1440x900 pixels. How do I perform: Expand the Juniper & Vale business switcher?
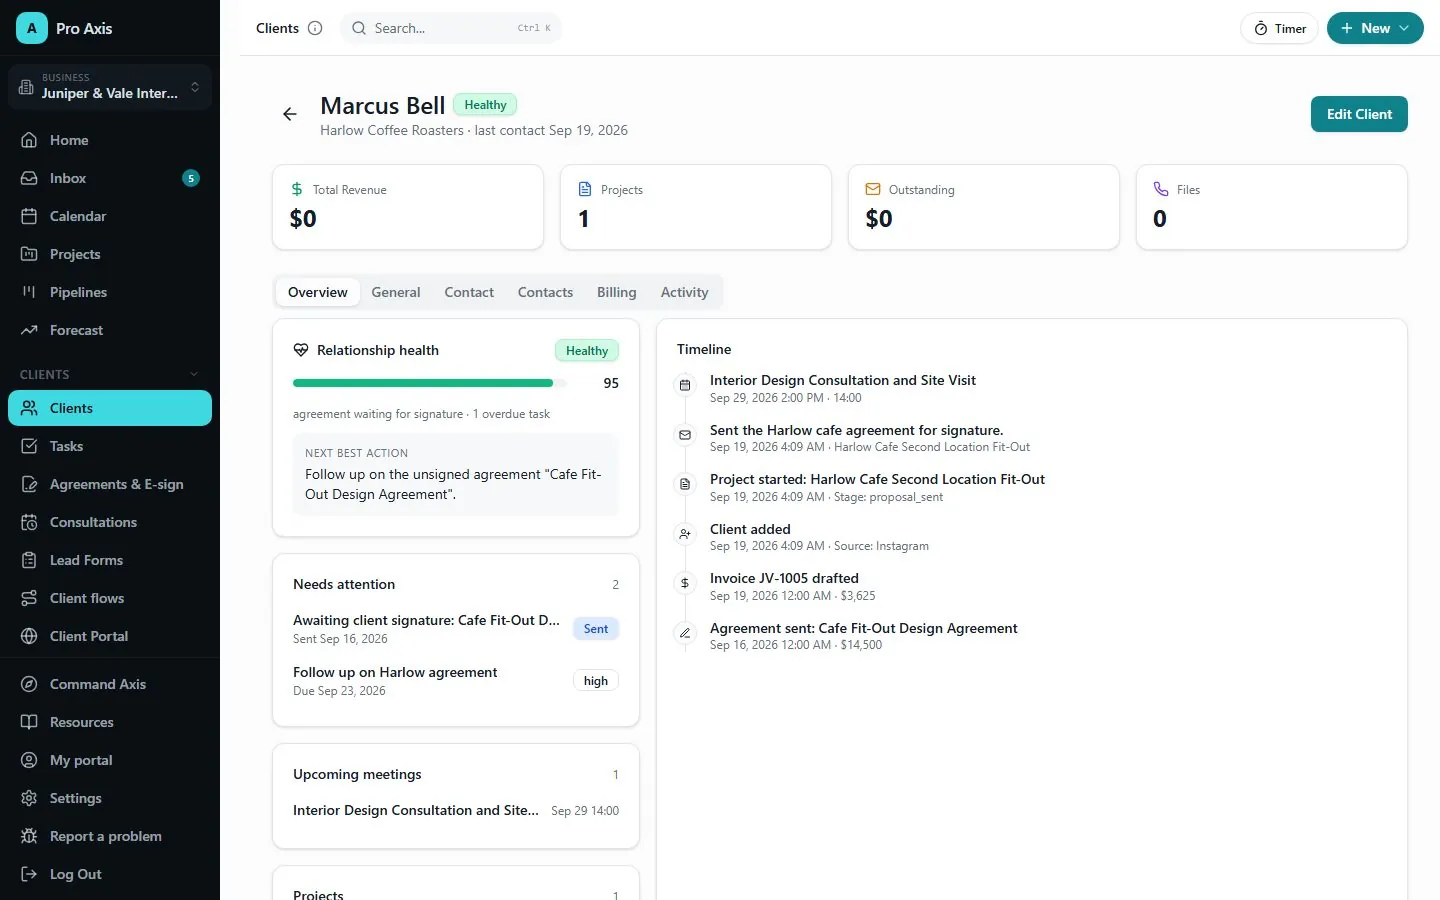(110, 87)
